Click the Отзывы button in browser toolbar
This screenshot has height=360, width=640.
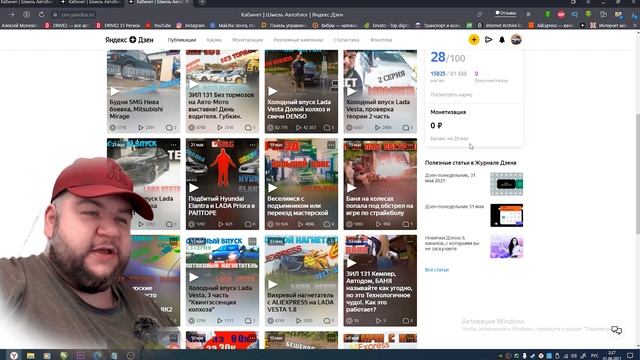[x=505, y=13]
